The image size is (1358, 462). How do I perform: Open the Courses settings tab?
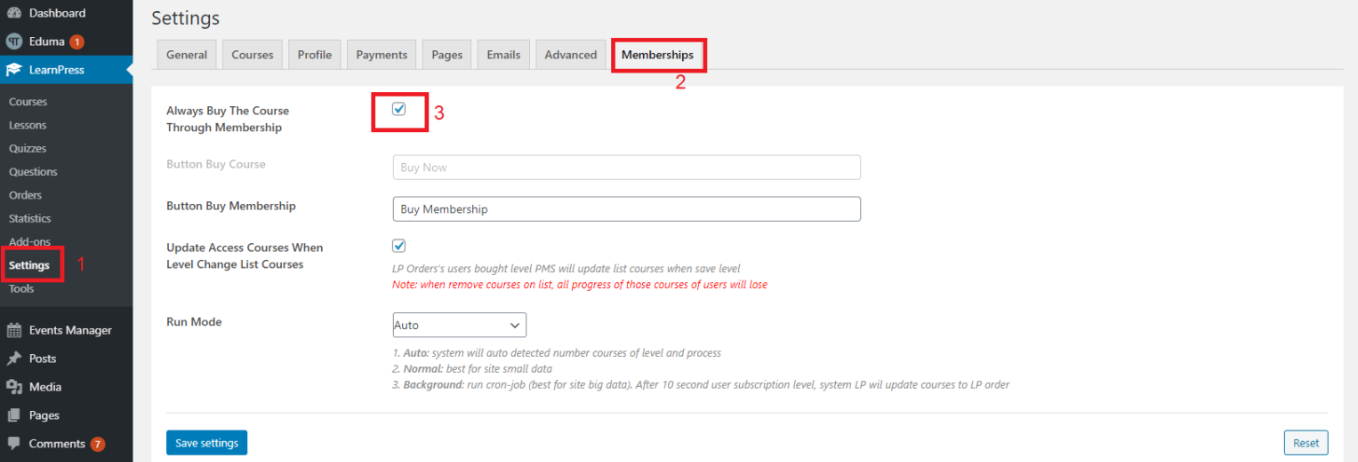(252, 55)
